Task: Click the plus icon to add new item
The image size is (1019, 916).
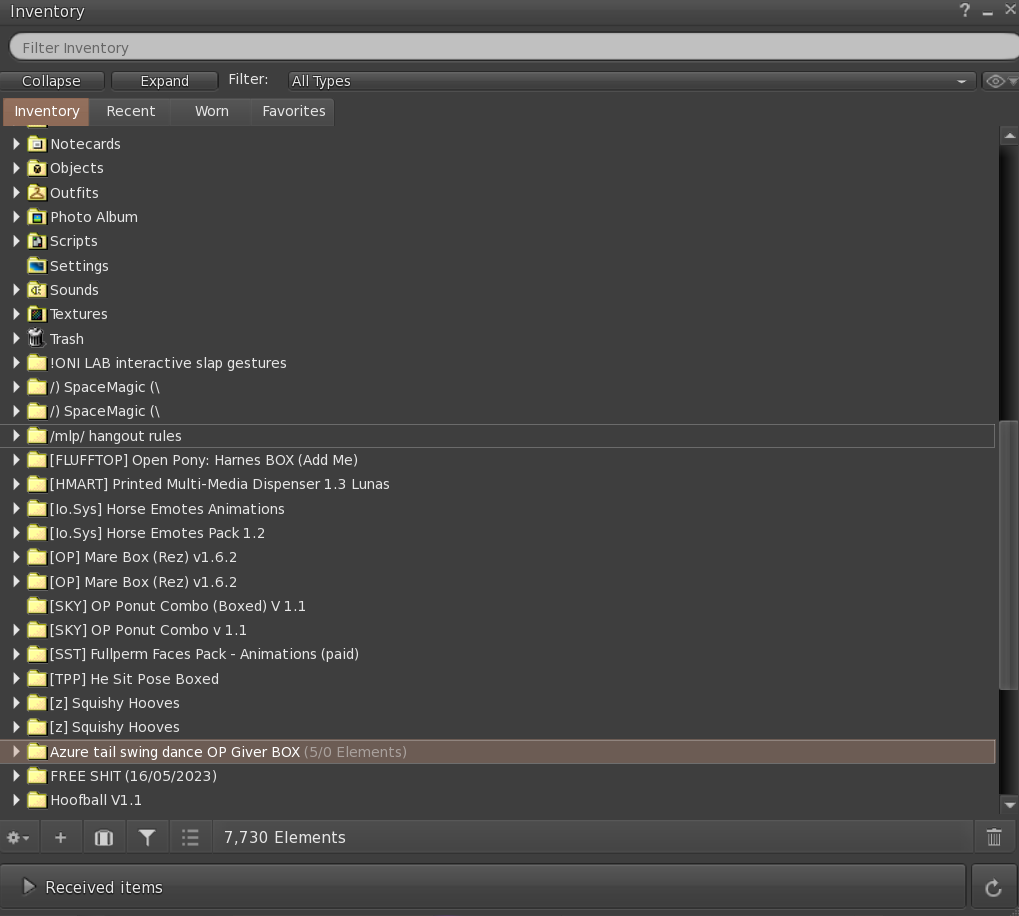Action: pyautogui.click(x=60, y=837)
